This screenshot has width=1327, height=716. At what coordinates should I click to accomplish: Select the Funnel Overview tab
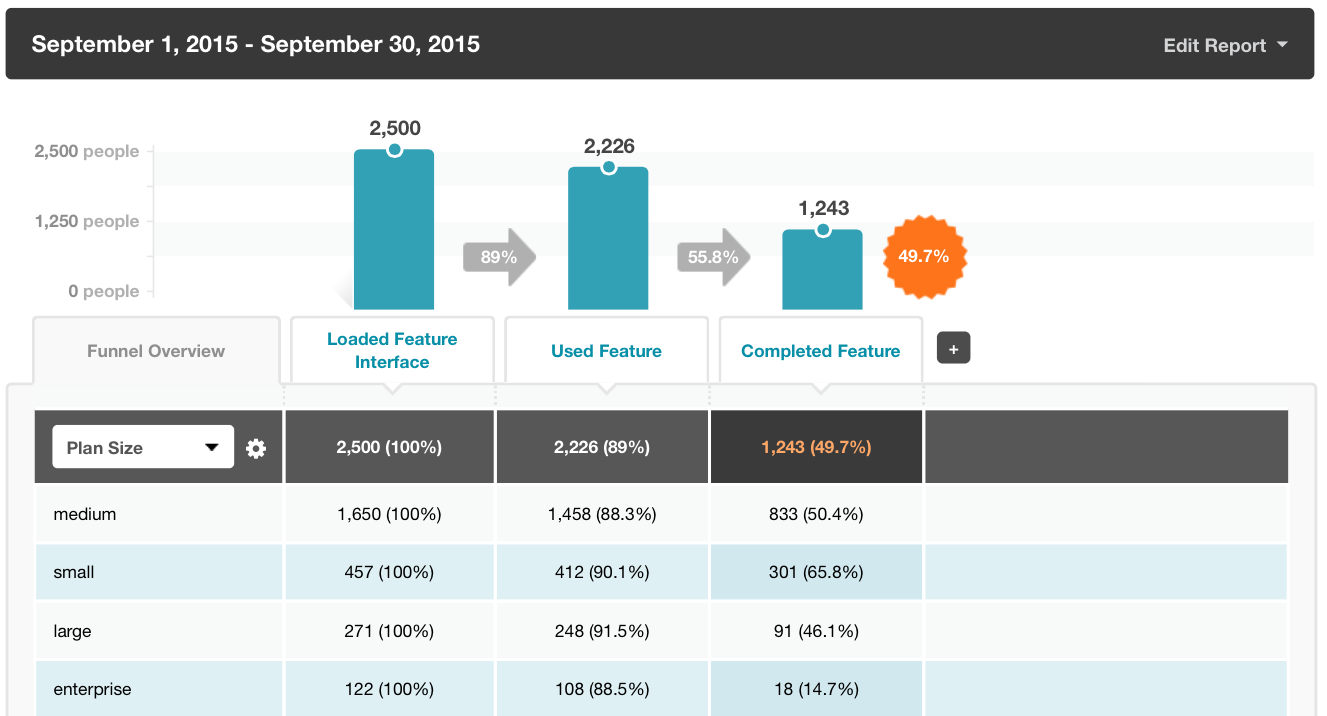(156, 351)
